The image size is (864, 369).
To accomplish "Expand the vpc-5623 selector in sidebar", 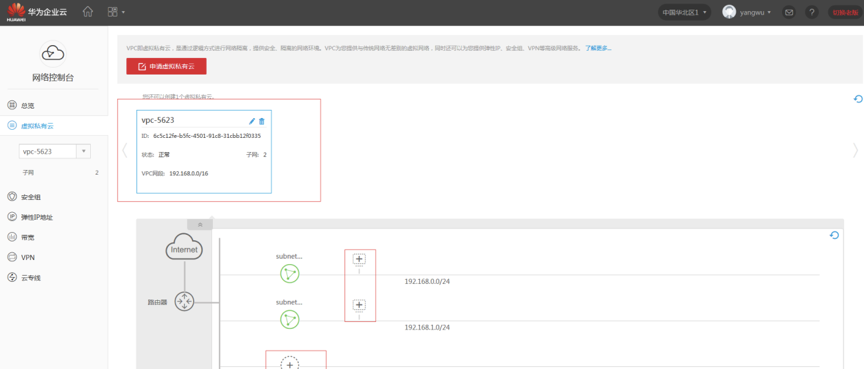I will (55, 151).
